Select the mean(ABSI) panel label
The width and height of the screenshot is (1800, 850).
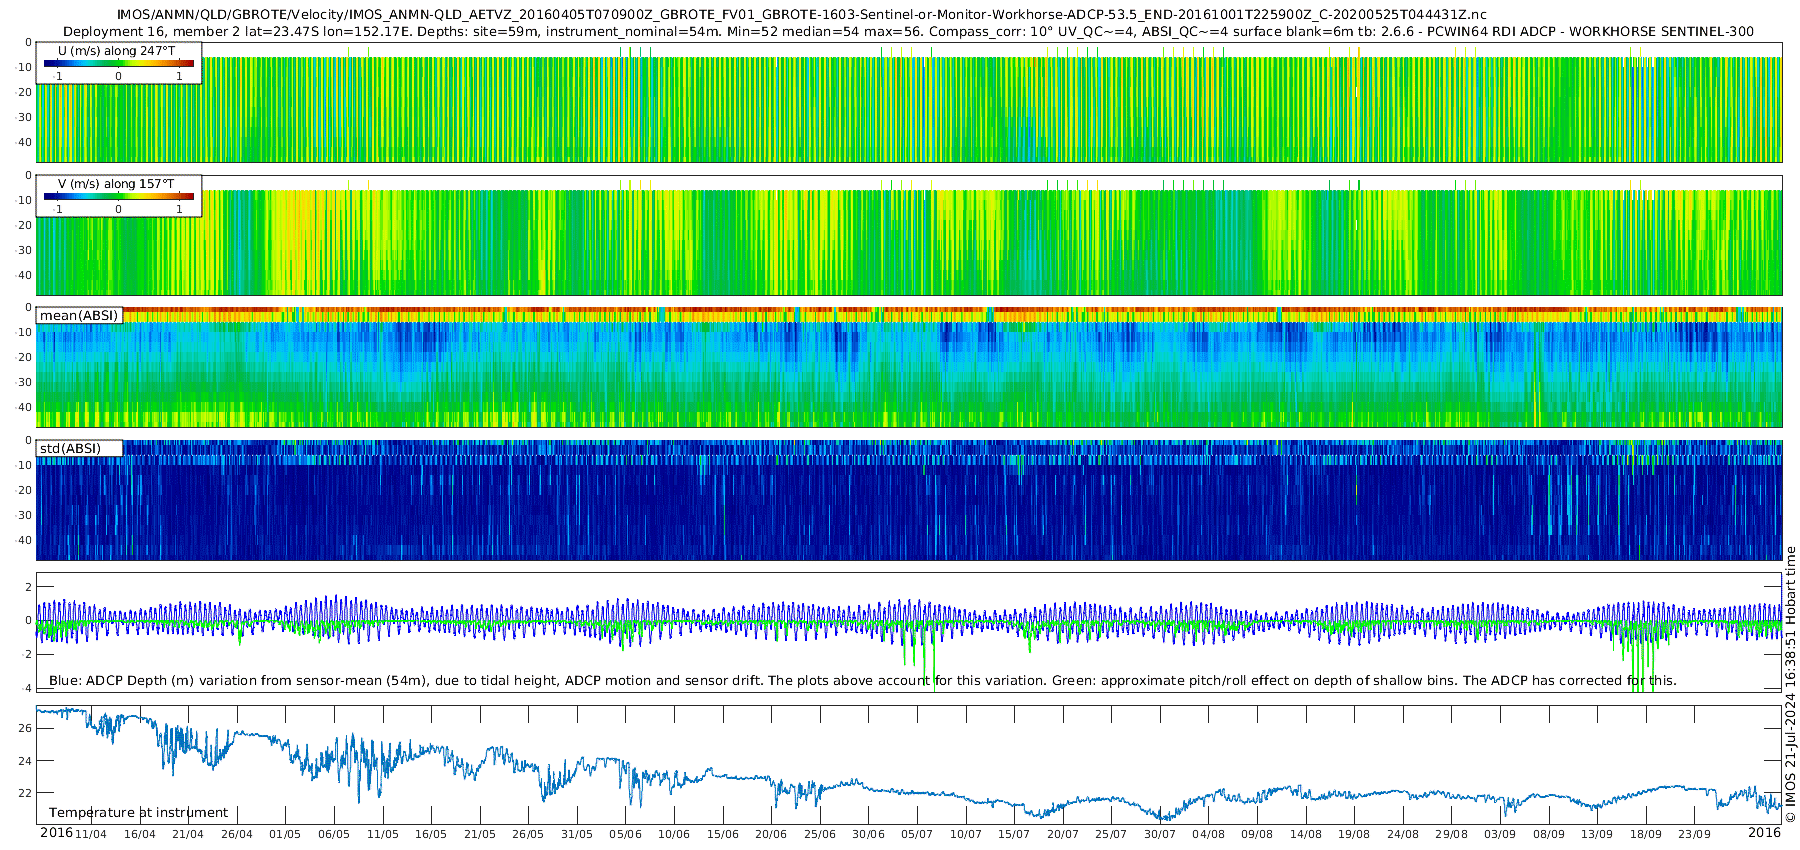coord(79,315)
